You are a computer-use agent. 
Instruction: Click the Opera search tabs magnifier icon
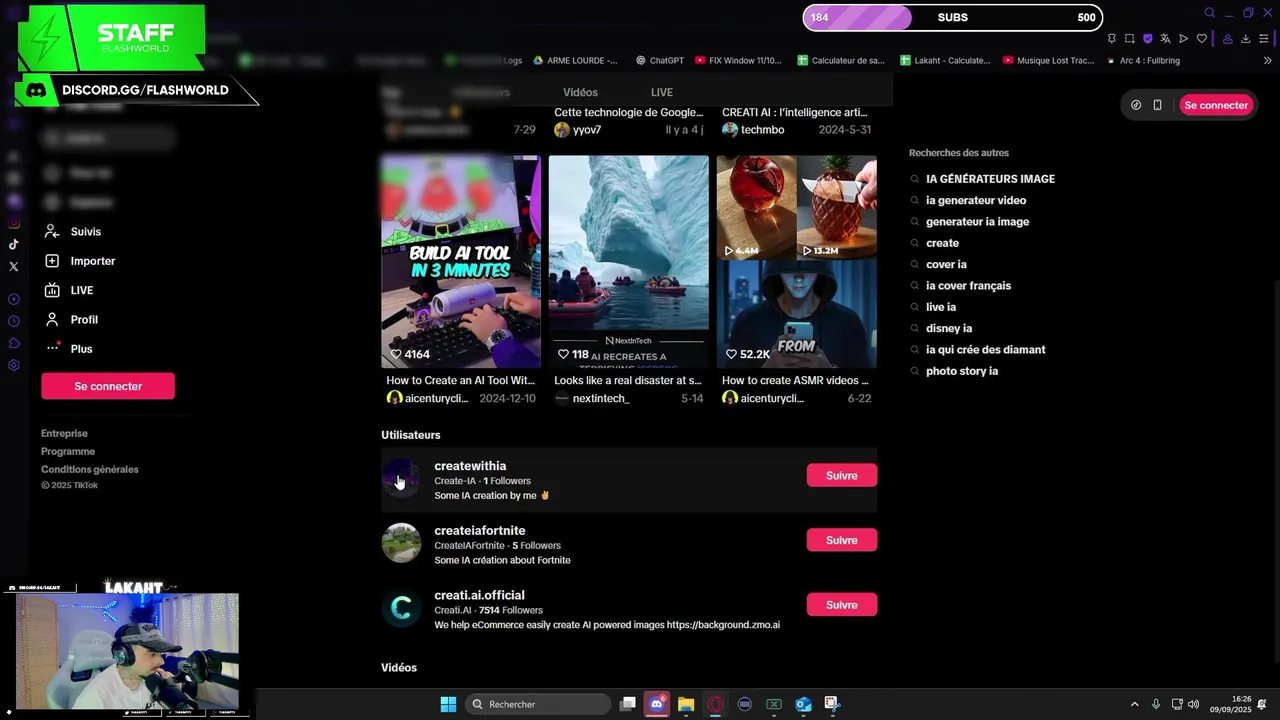pos(1209,13)
